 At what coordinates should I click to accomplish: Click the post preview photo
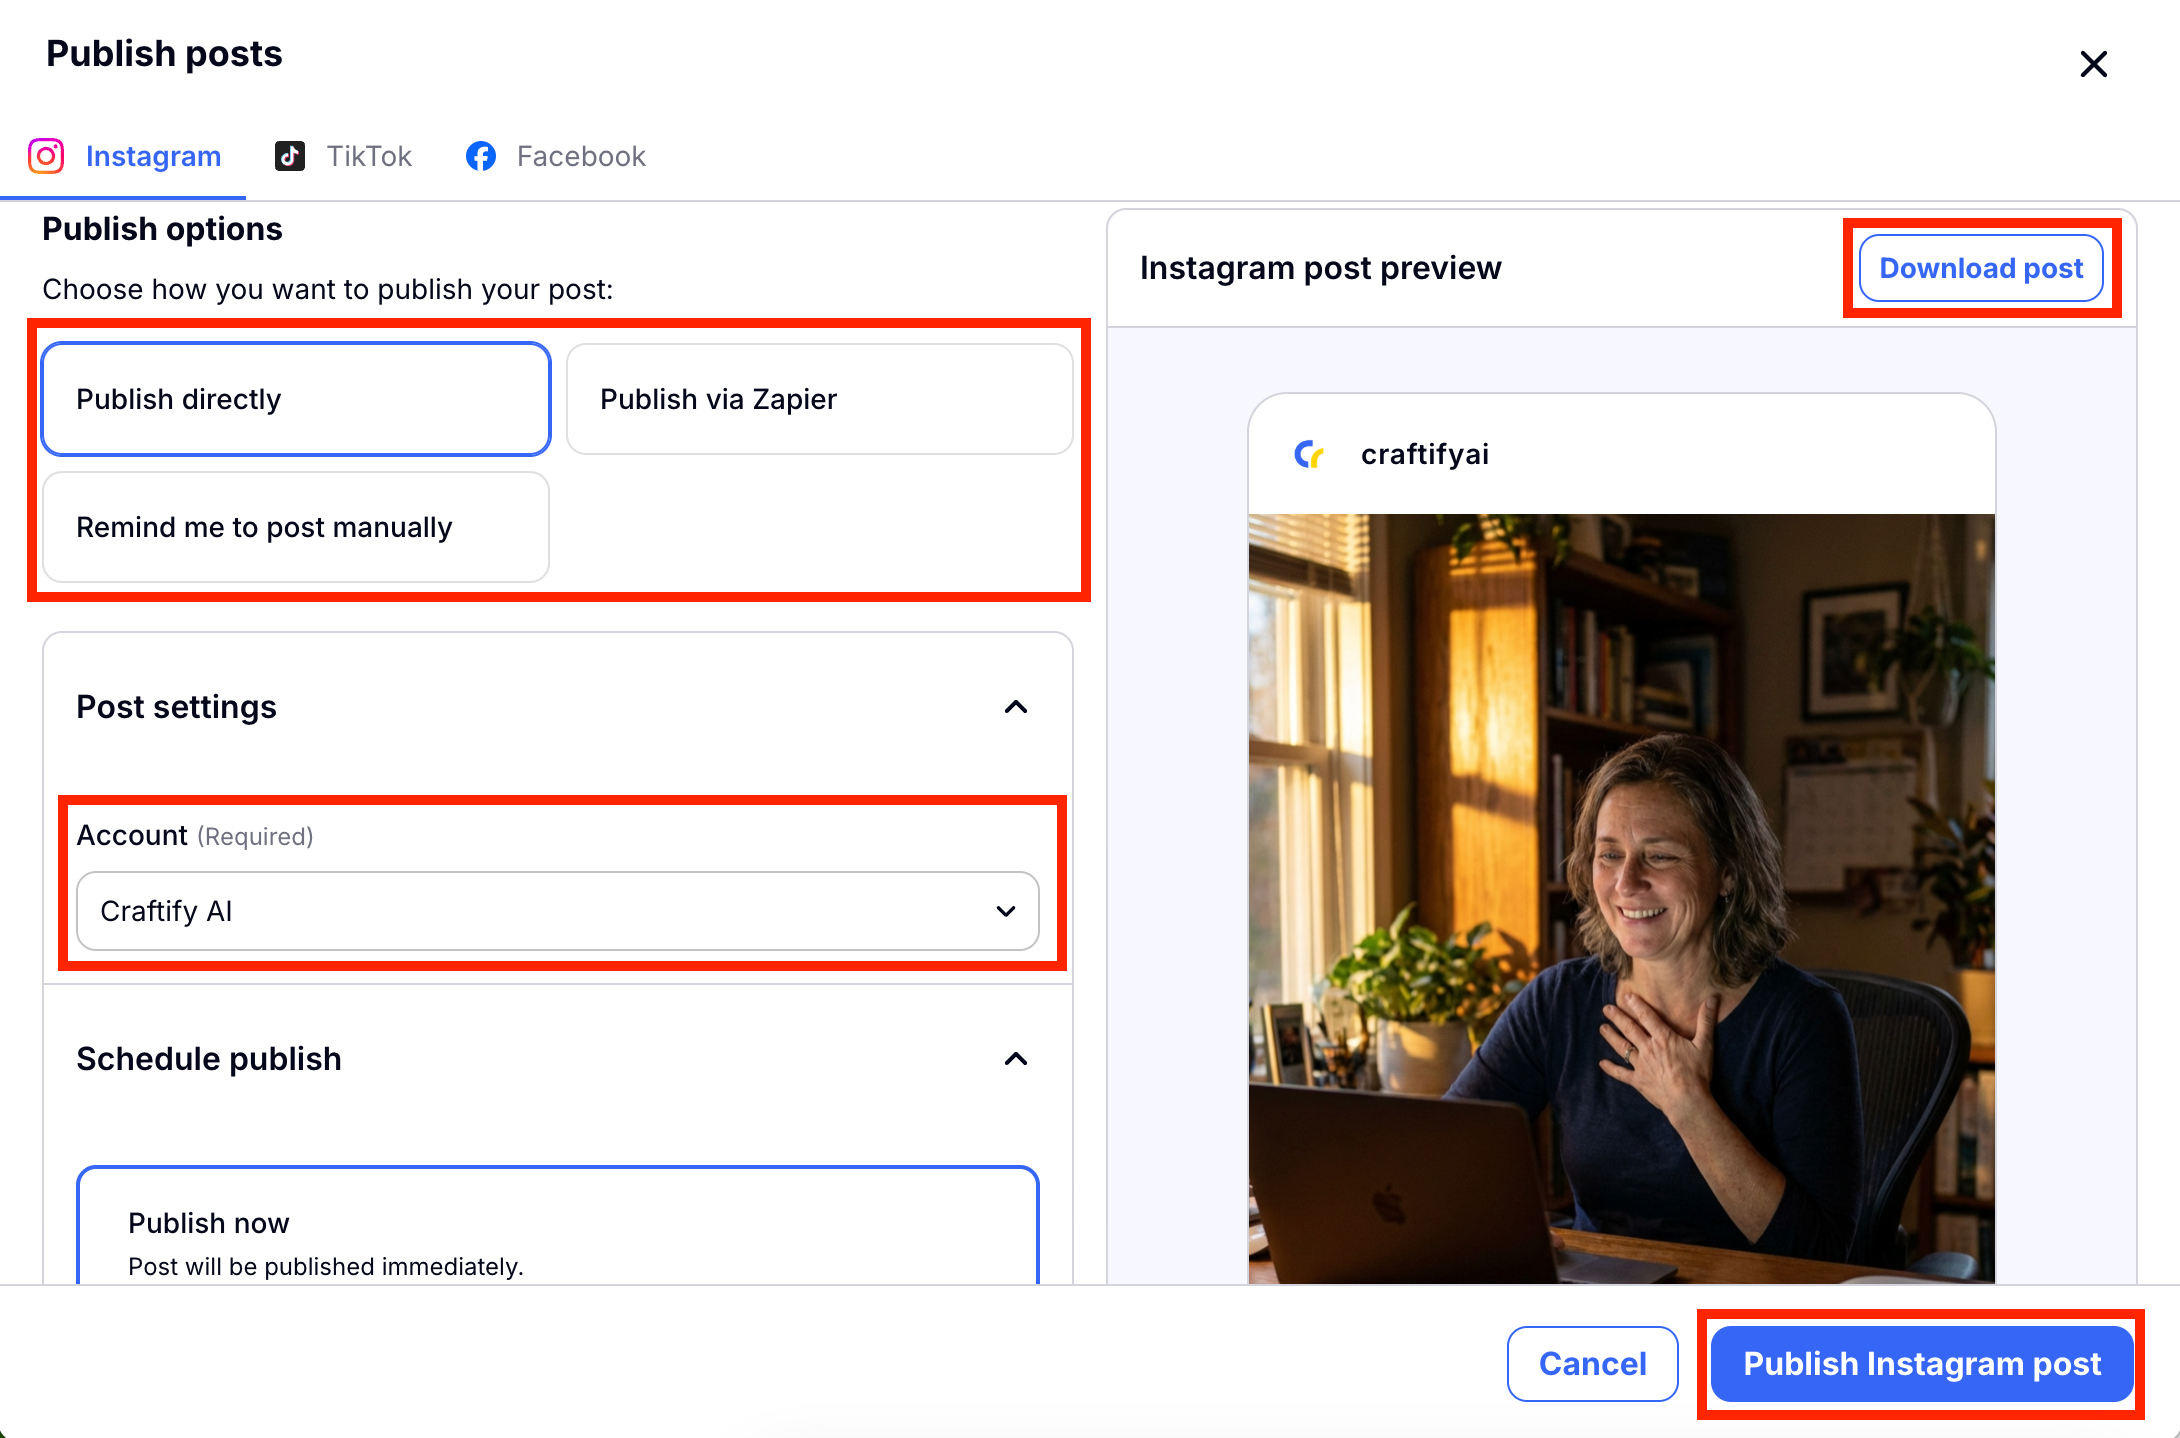click(x=1621, y=898)
